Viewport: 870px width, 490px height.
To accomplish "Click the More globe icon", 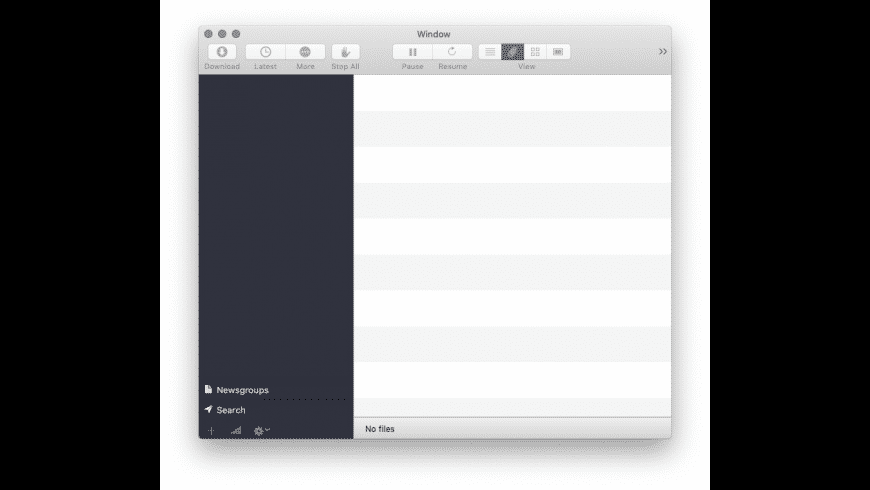I will 305,52.
